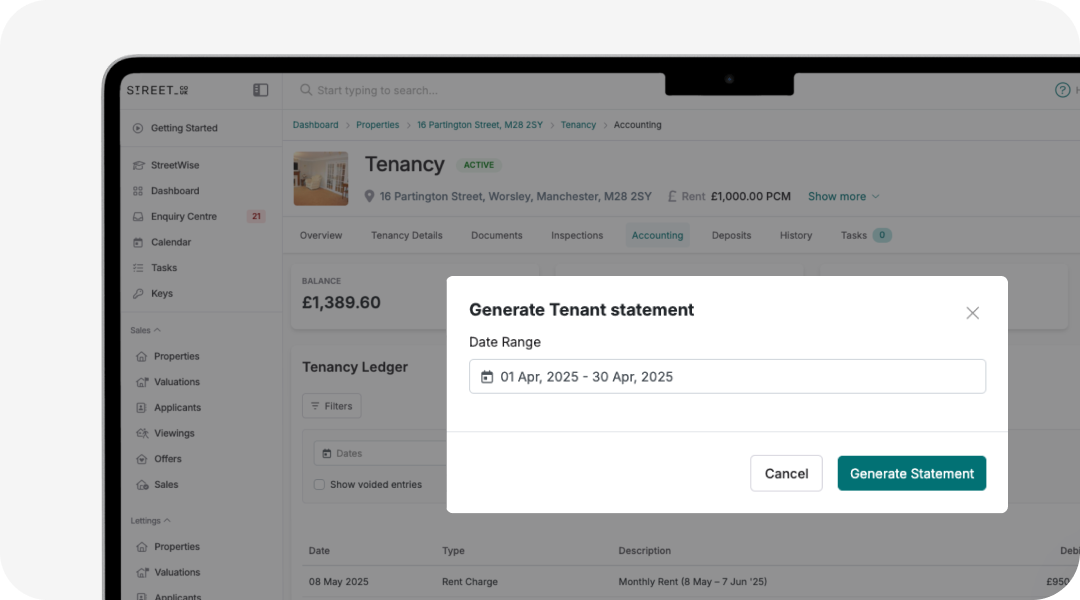Switch to the Deposits tab
The width and height of the screenshot is (1080, 600).
[x=731, y=235]
